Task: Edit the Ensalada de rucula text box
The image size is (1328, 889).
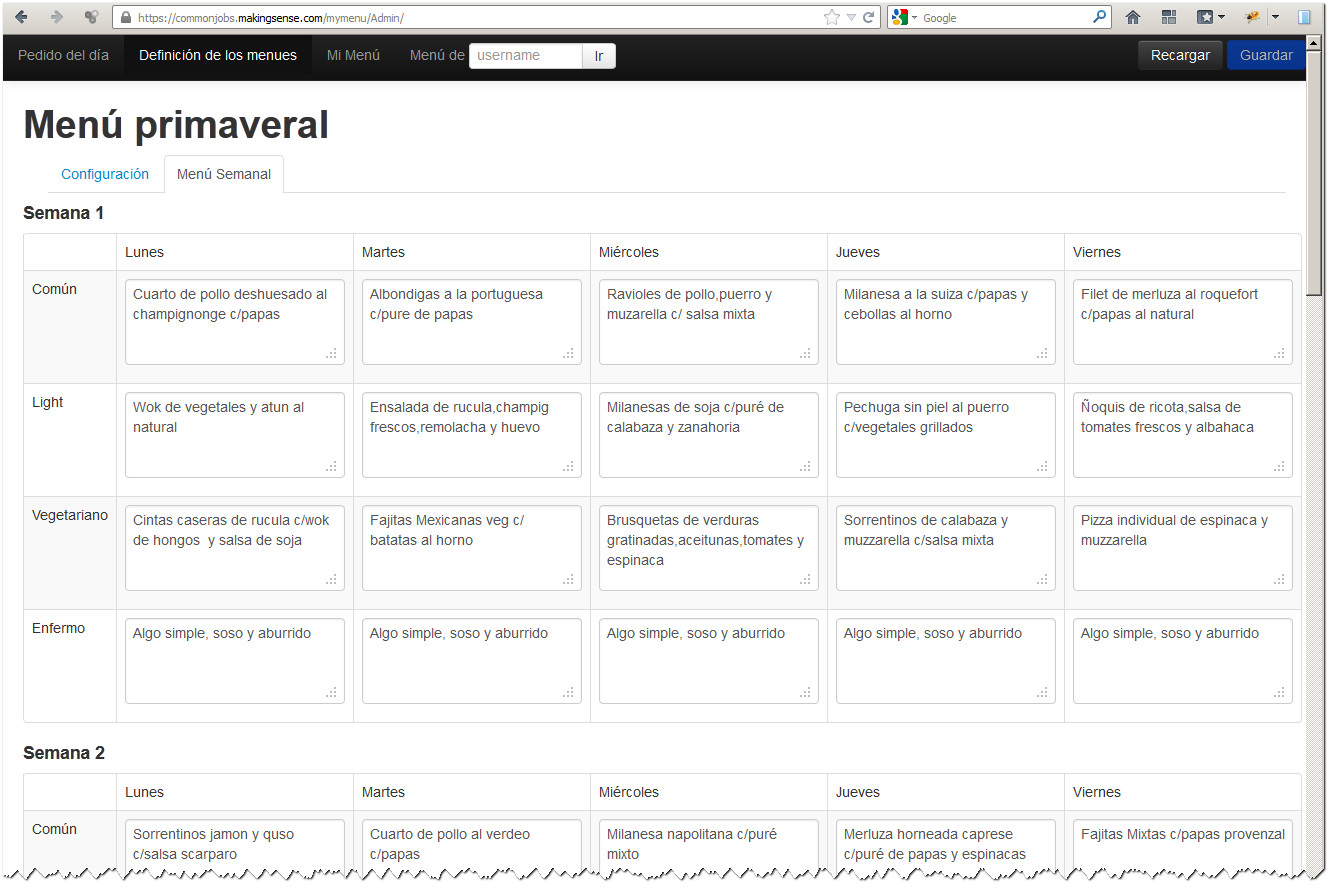Action: click(x=471, y=435)
